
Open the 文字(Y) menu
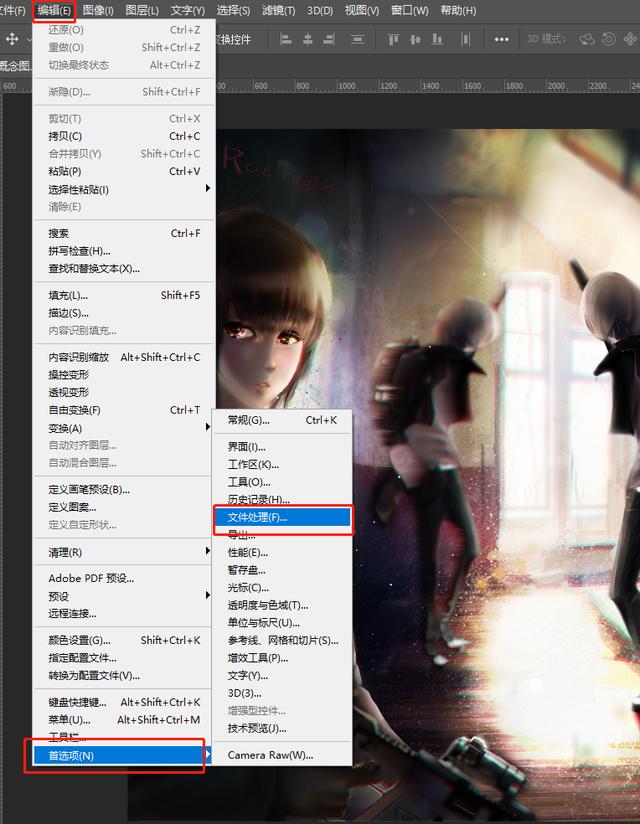coord(188,11)
